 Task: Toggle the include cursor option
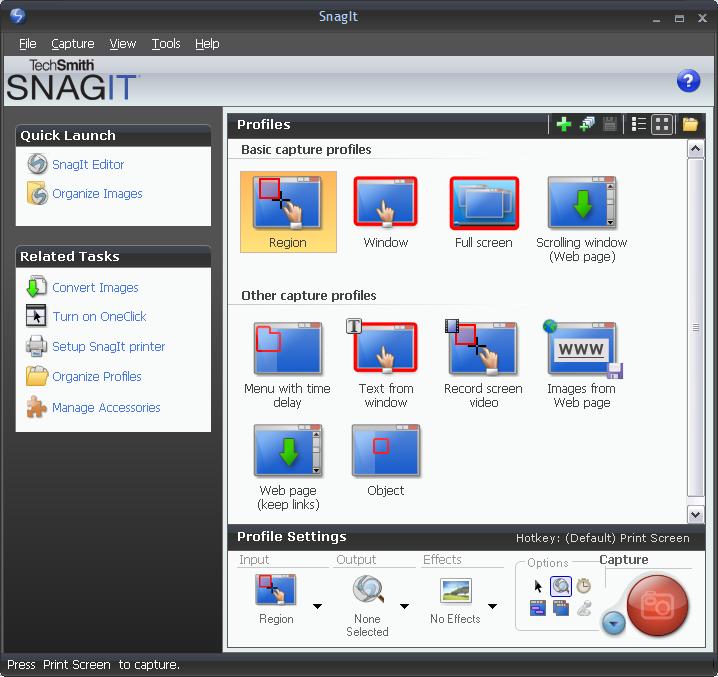(538, 586)
